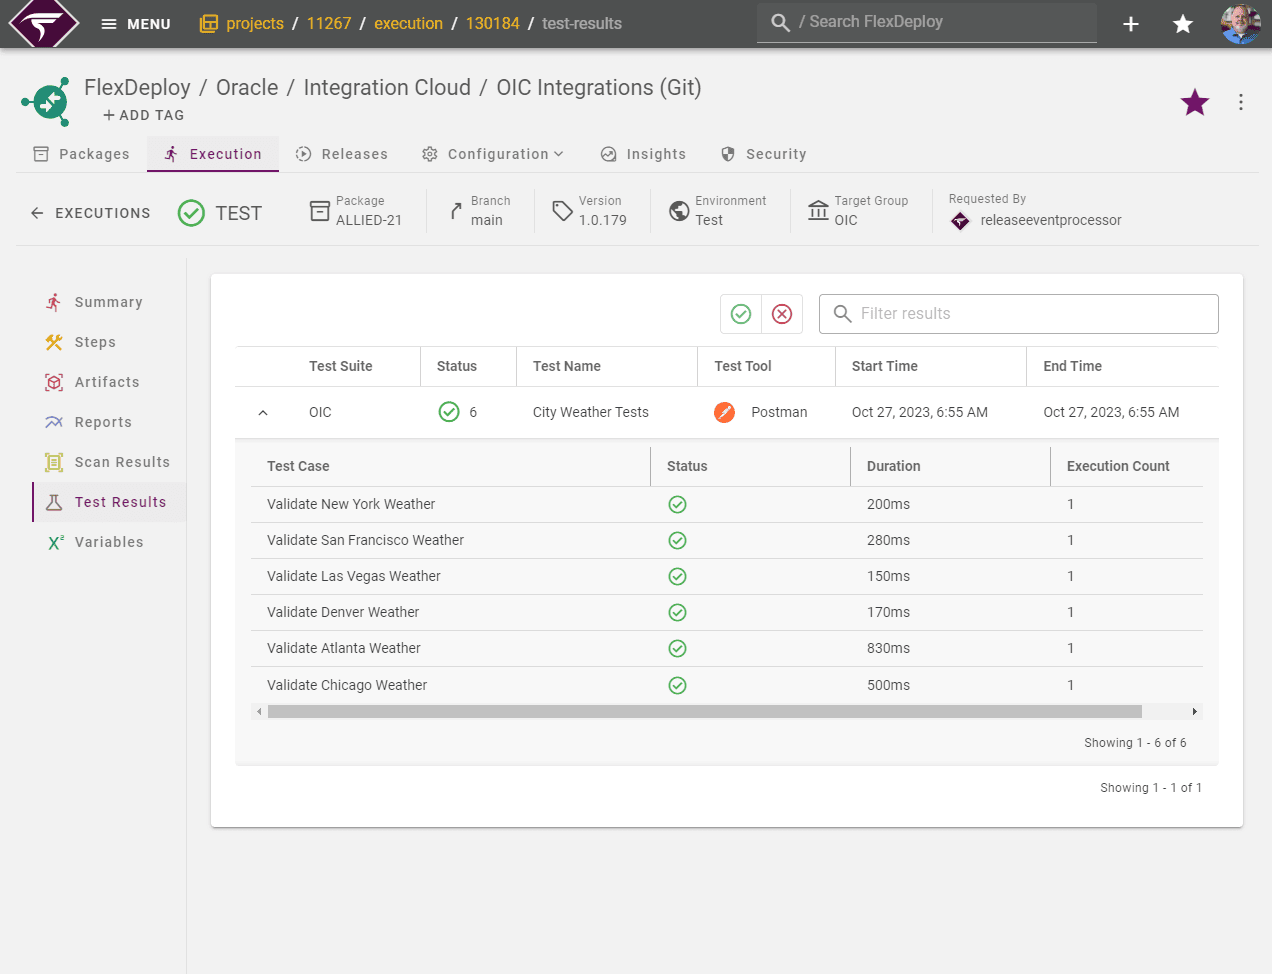Click the Filter results input field

1019,314
